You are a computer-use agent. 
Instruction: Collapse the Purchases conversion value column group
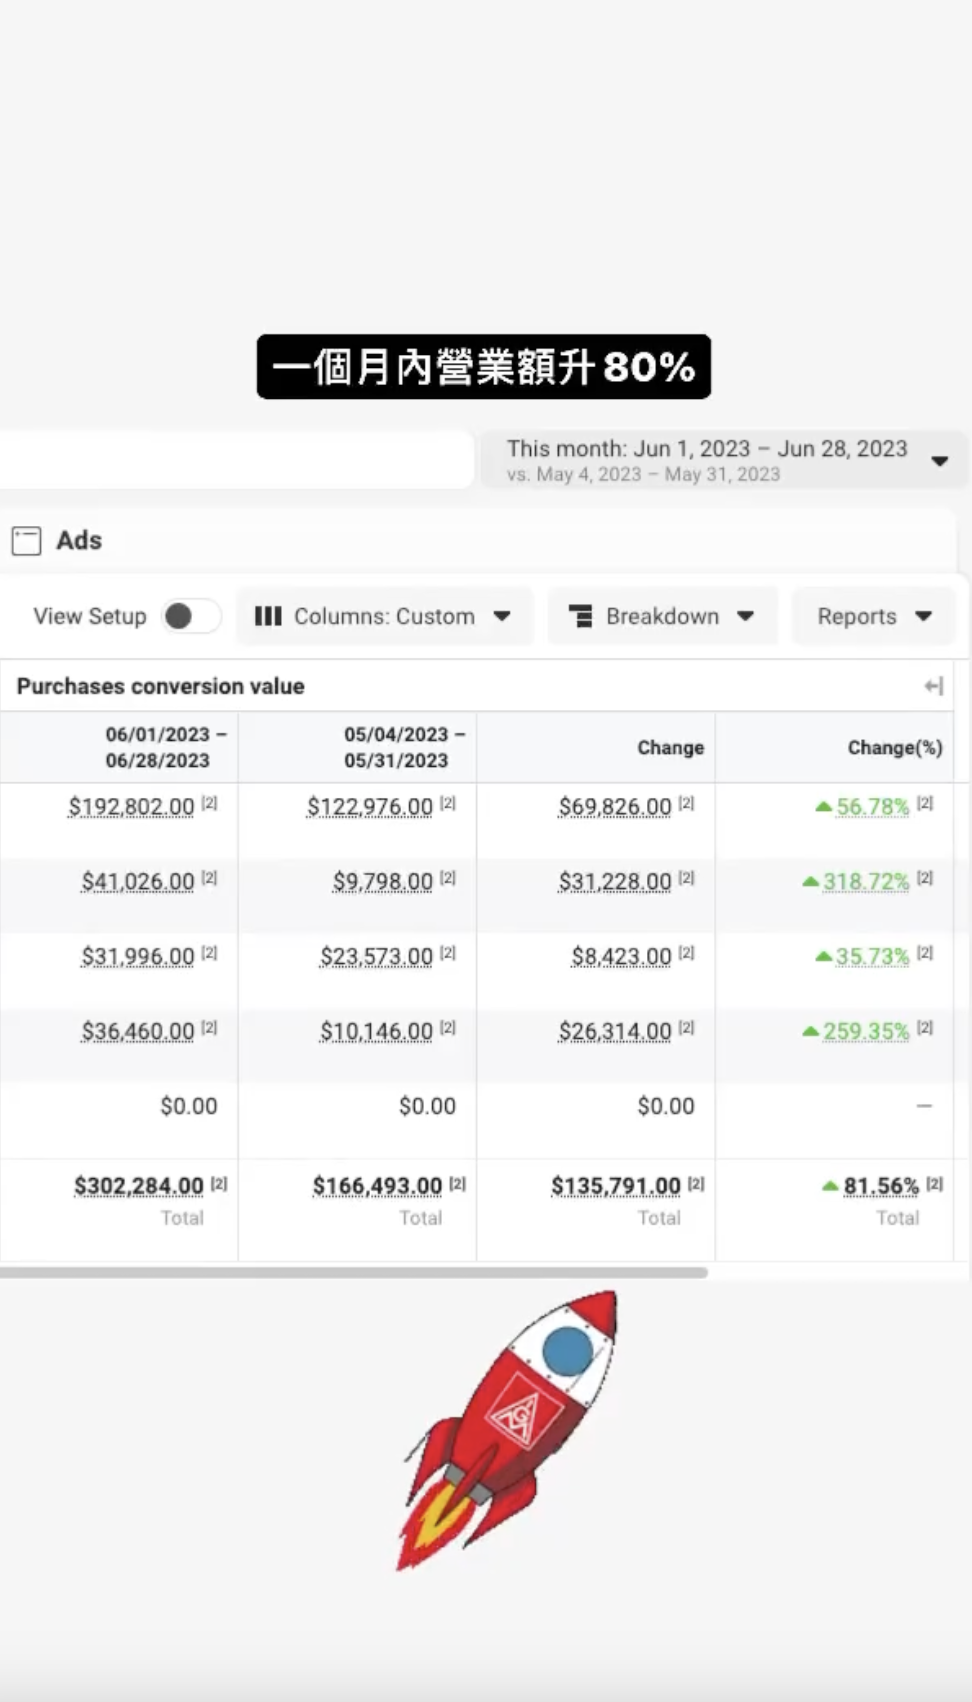pos(933,686)
